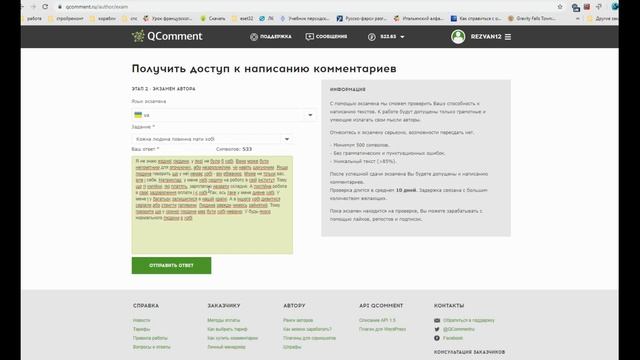This screenshot has height=360, width=640.
Task: Go forward with the browser arrow
Action: pos(33,7)
